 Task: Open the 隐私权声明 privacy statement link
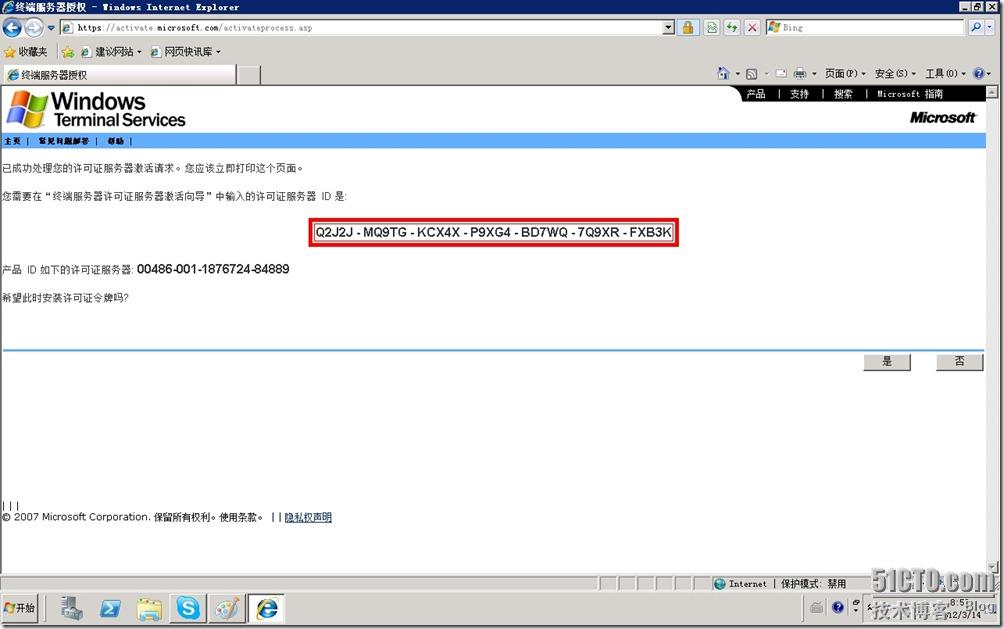tap(308, 518)
